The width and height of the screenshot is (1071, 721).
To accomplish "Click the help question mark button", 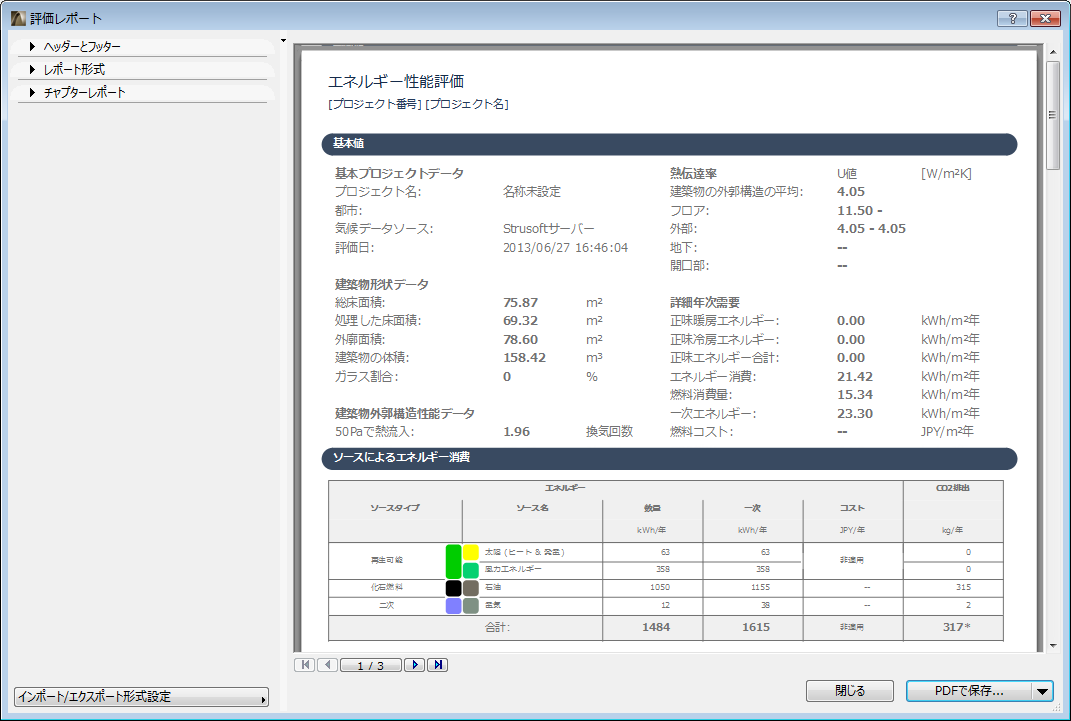I will 1013,18.
